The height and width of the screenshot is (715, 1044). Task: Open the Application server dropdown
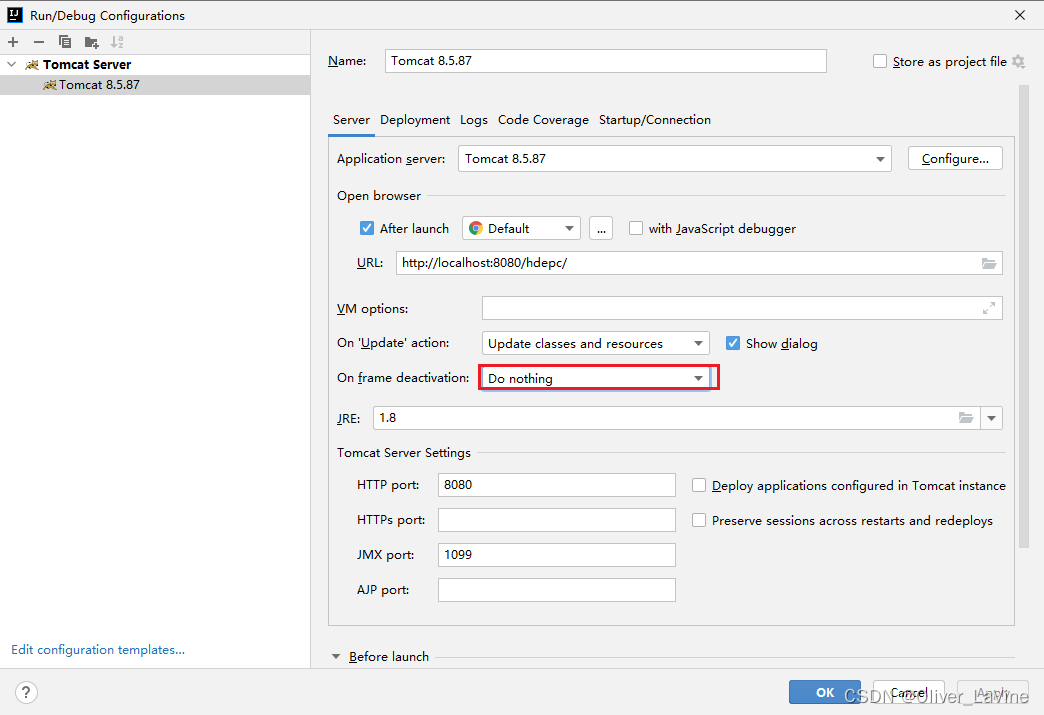point(674,158)
